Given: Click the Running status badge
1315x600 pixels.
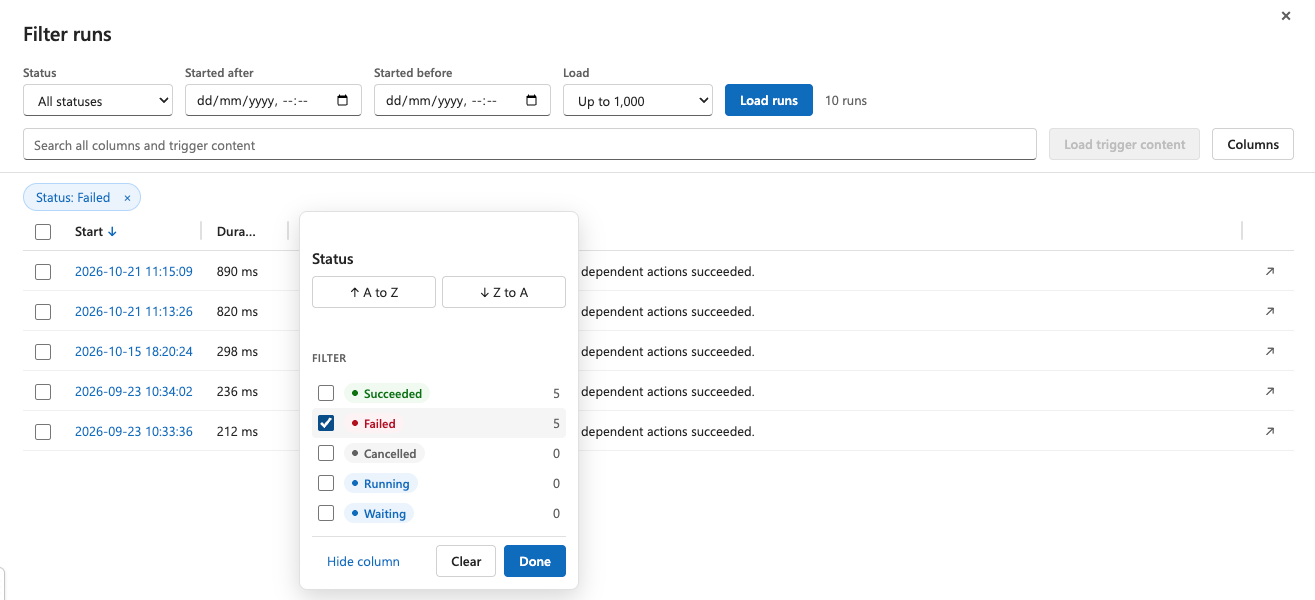Looking at the screenshot, I should point(381,483).
